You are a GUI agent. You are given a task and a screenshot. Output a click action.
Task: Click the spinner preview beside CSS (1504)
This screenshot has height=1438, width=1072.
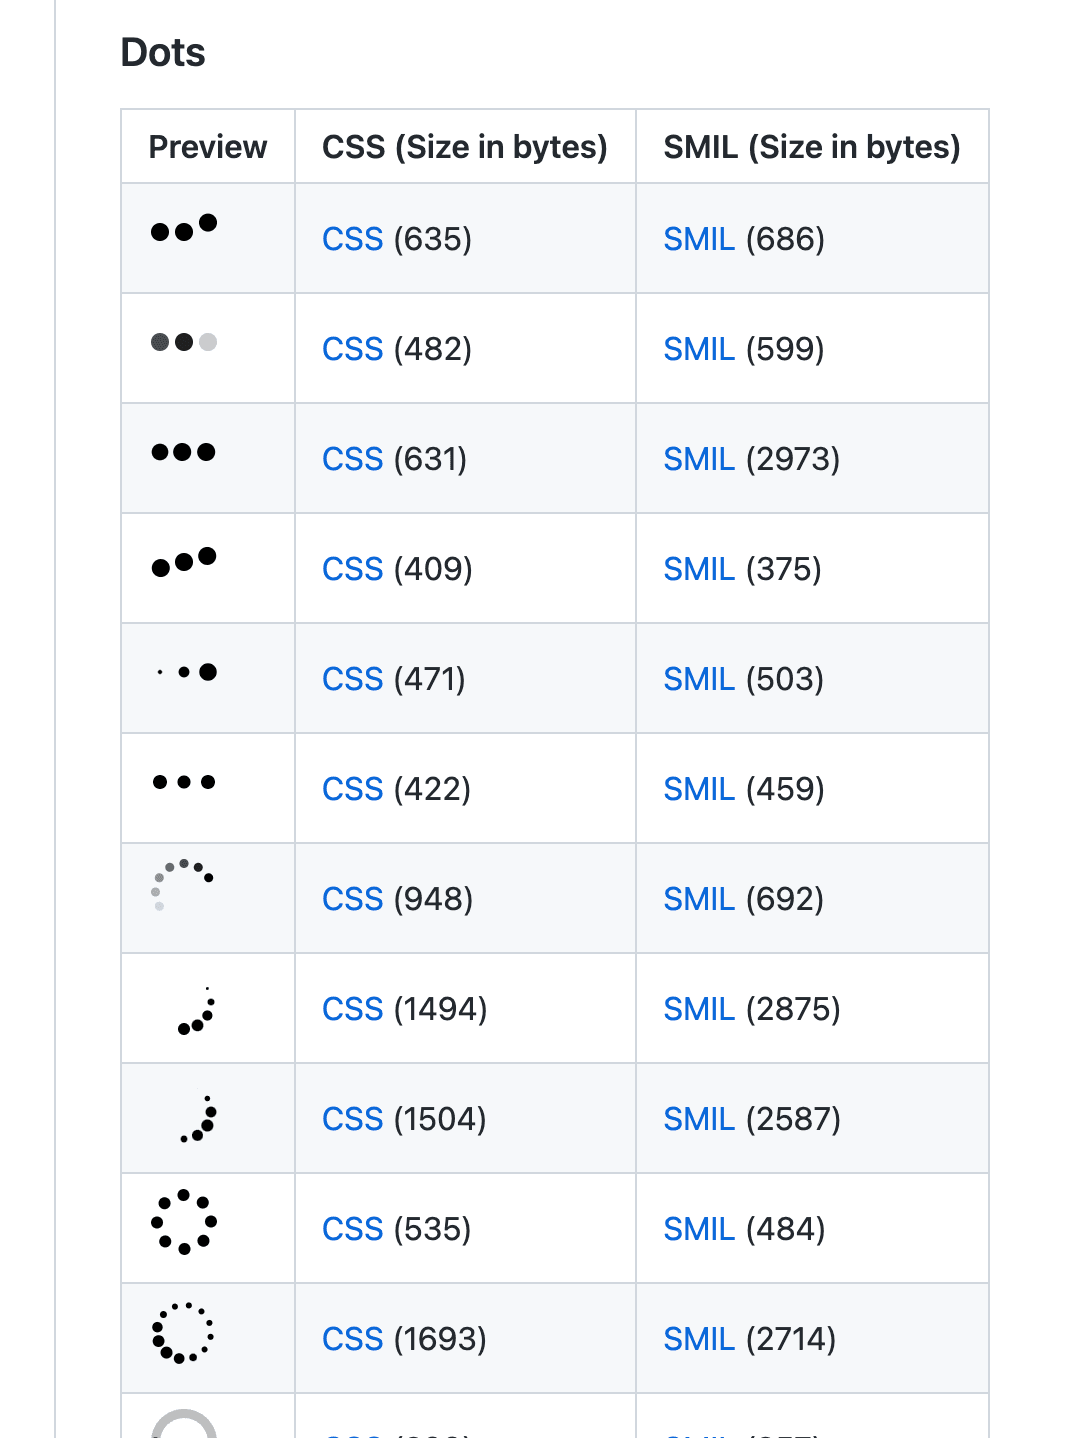point(198,1120)
